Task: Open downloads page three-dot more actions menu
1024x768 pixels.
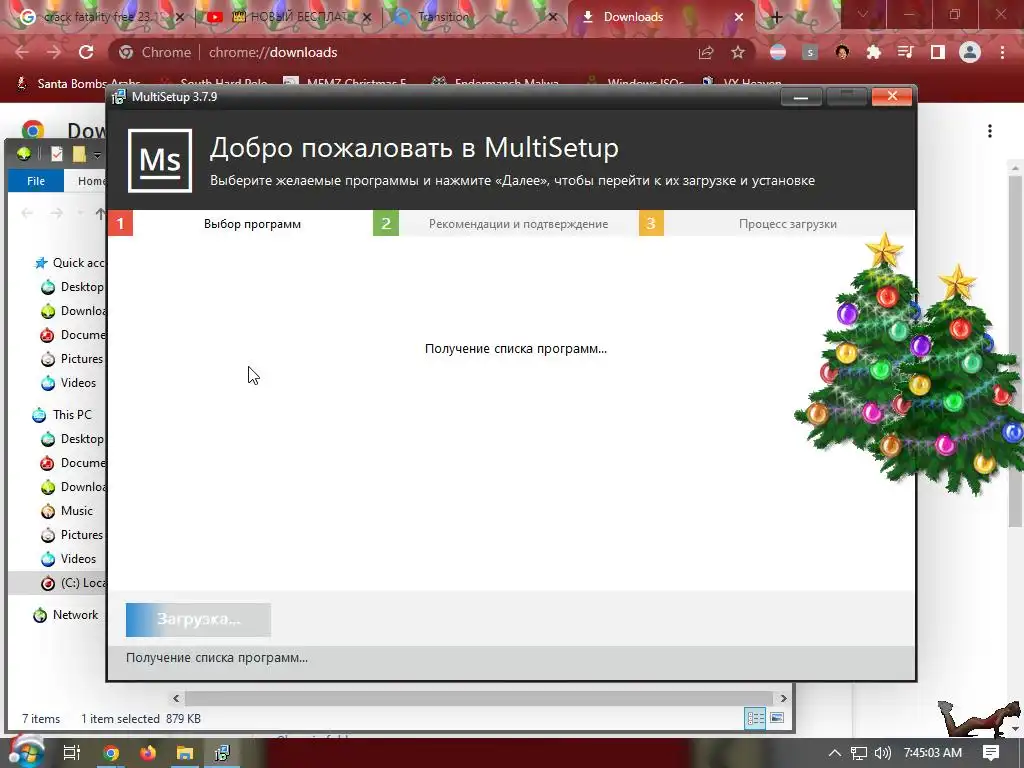Action: click(x=990, y=131)
